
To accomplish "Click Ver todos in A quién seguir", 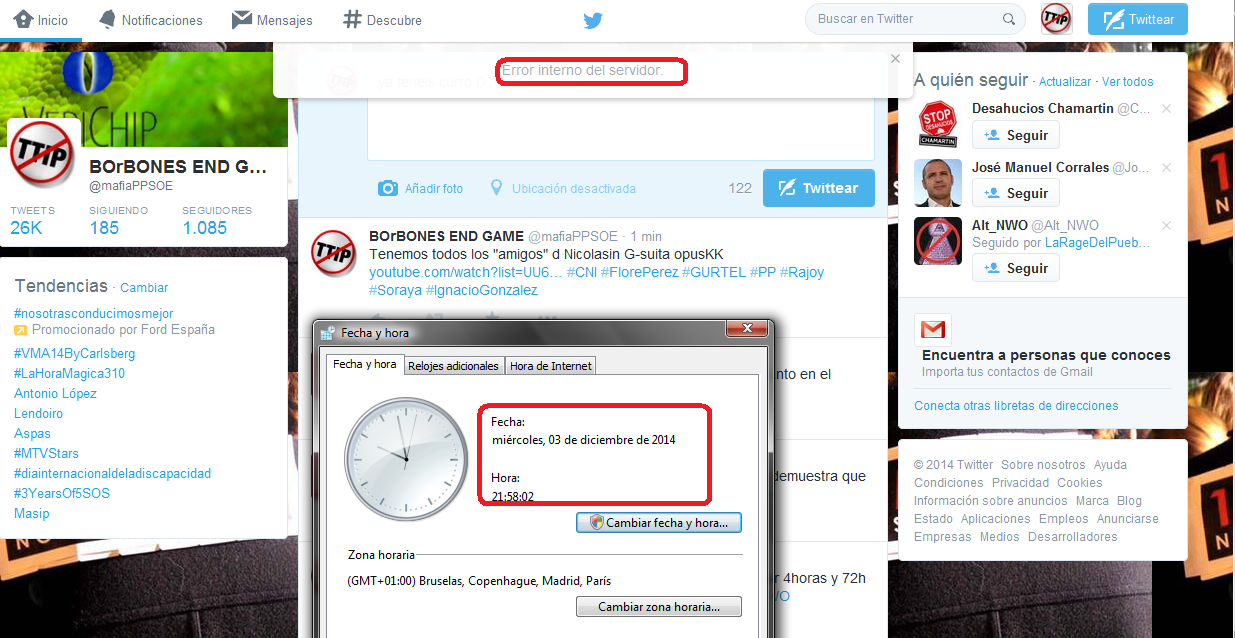I will point(1128,82).
